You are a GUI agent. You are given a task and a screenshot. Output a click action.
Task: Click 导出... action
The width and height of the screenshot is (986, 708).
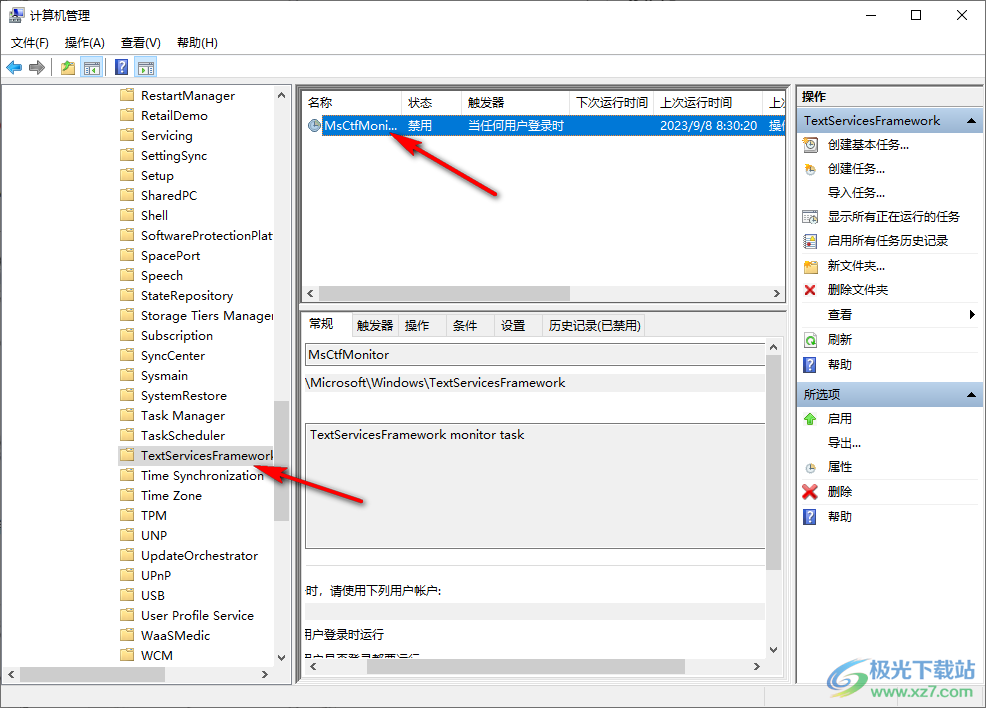pos(844,443)
